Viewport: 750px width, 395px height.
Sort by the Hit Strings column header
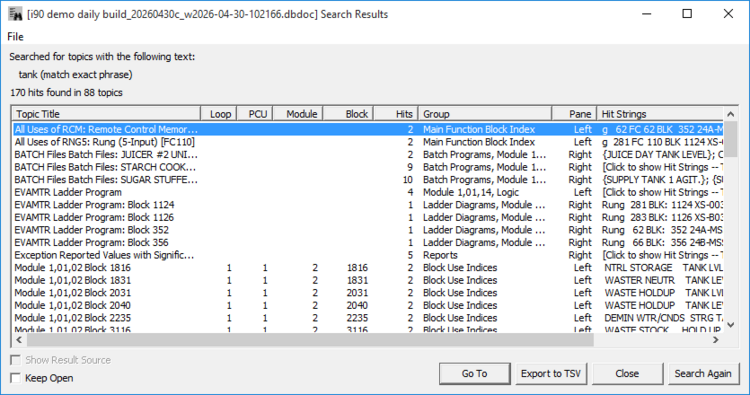coord(661,114)
